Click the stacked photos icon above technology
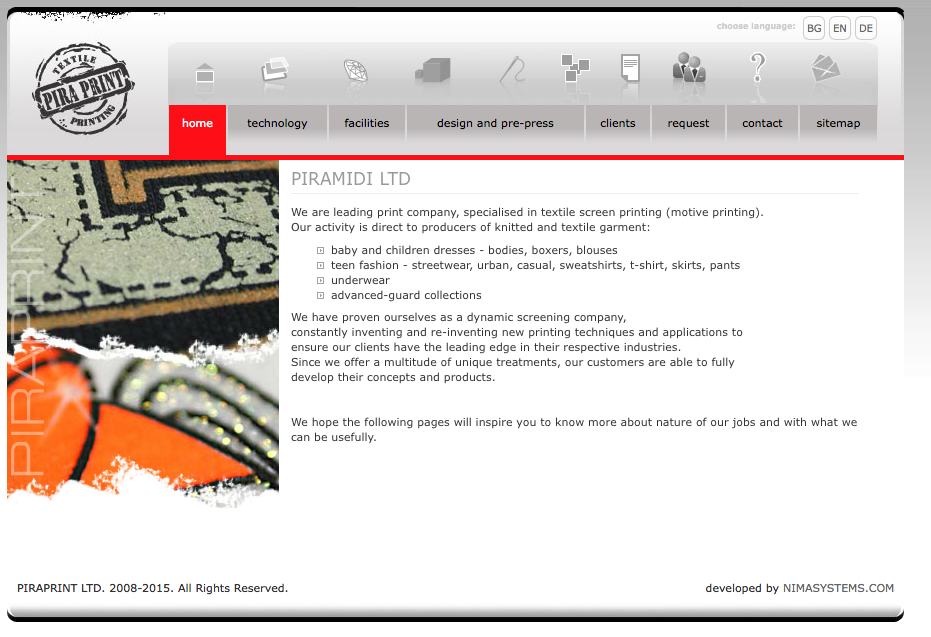The image size is (931, 637). point(275,70)
